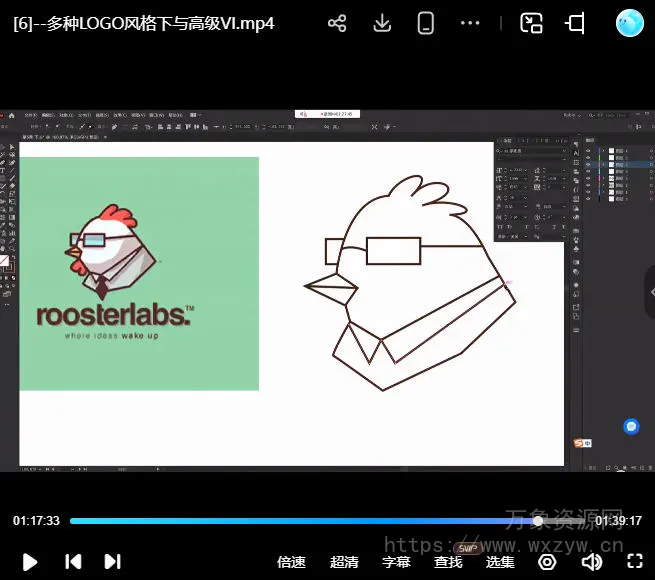Click the progress bar playhead knob
This screenshot has width=655, height=580.
click(x=538, y=521)
